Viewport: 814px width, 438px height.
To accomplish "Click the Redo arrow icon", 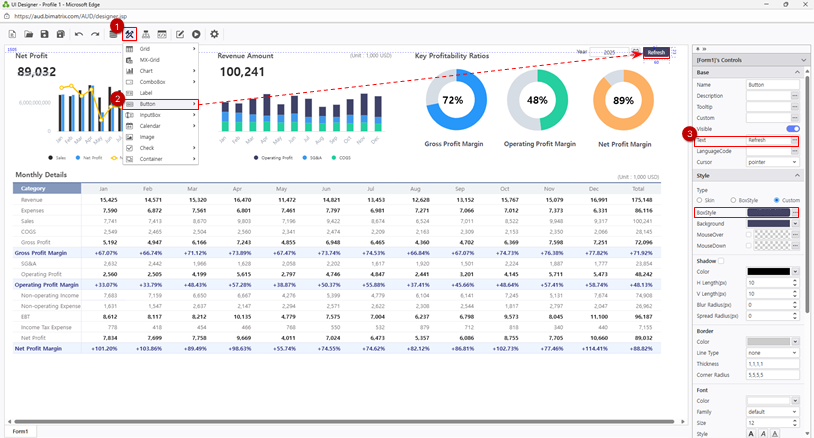I will tap(95, 35).
